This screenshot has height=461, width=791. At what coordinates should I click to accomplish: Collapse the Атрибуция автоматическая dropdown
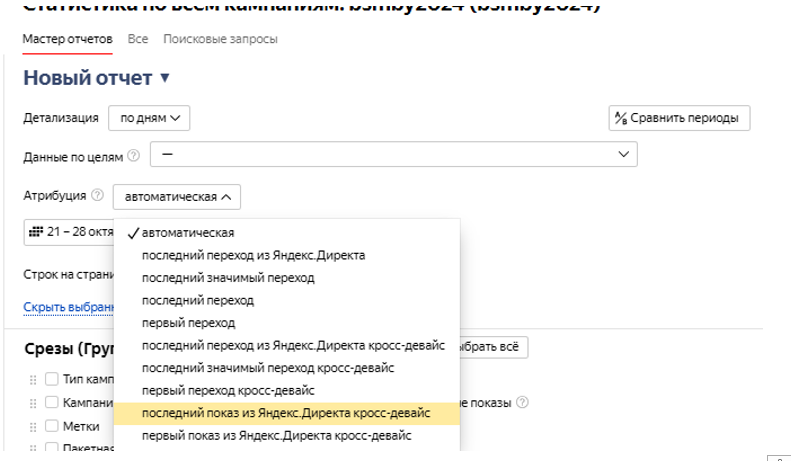click(x=176, y=196)
